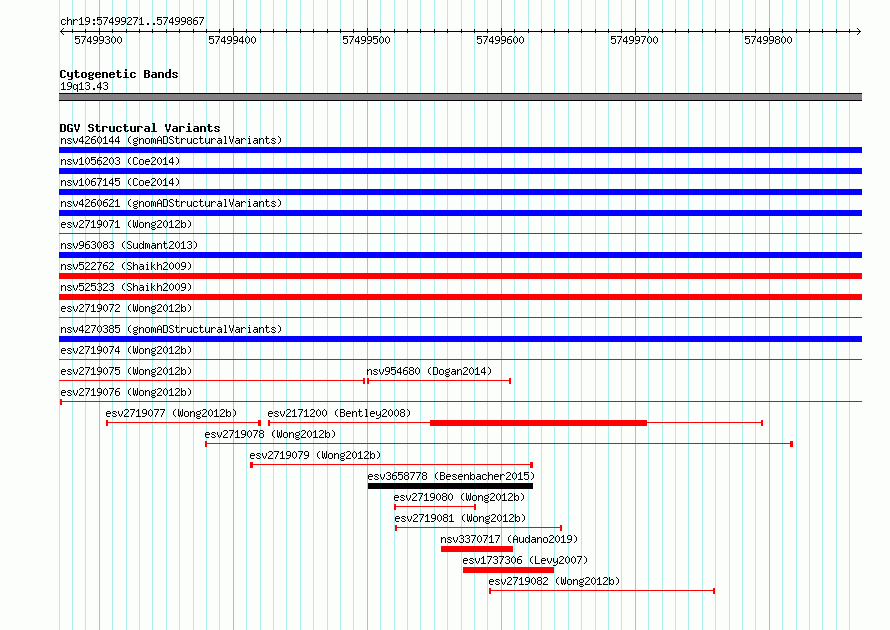Click the blue bar for nsv1056203
Screen dimensions: 890x630
(460, 171)
